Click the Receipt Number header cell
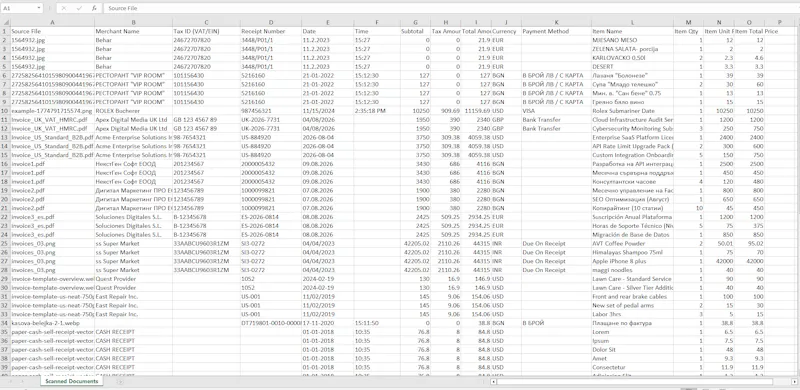The height and width of the screenshot is (390, 800). click(x=270, y=31)
